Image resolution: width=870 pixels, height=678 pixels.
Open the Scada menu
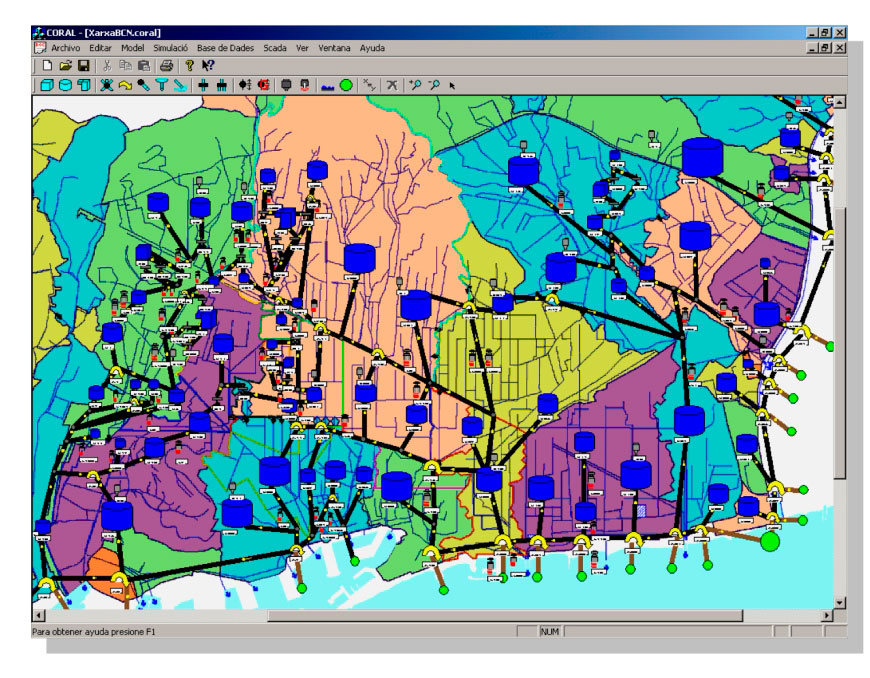pos(275,48)
